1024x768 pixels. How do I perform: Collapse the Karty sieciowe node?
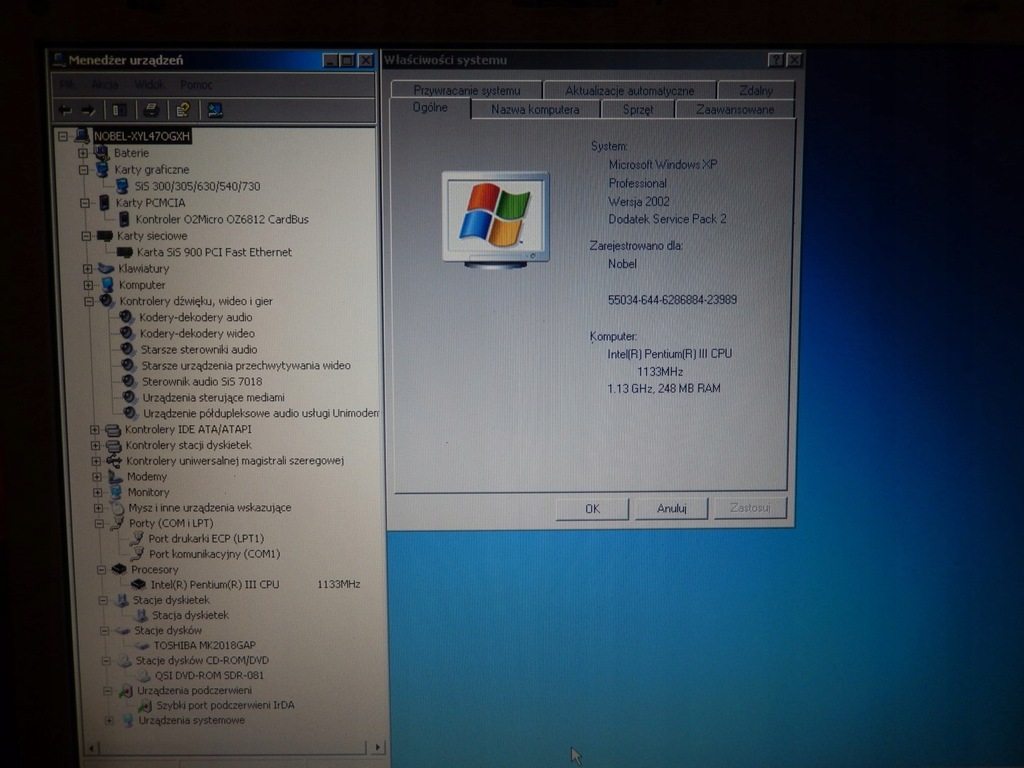tap(86, 236)
